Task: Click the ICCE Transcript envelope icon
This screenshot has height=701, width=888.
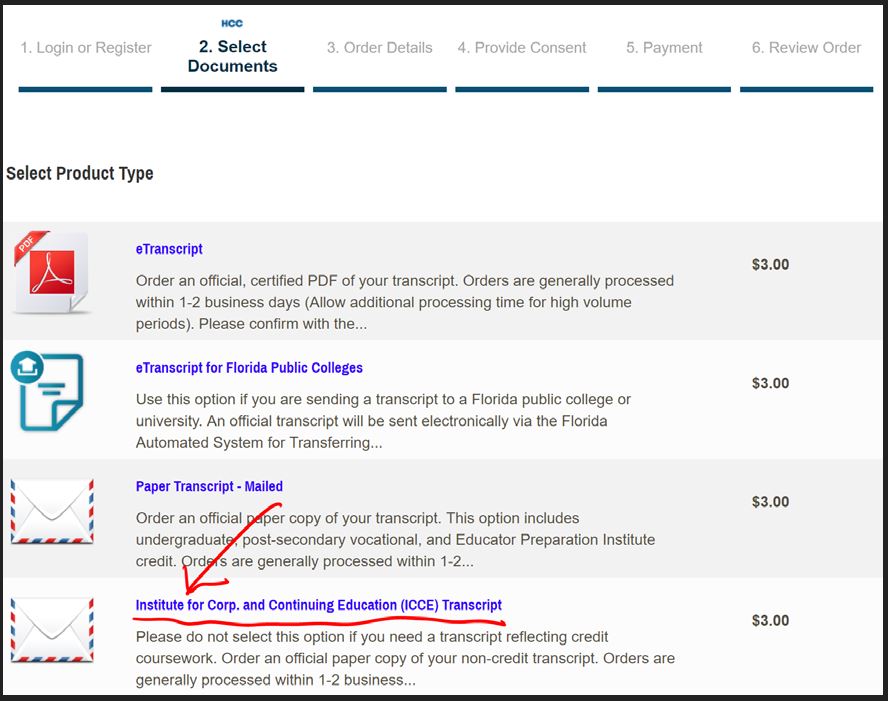Action: point(52,629)
